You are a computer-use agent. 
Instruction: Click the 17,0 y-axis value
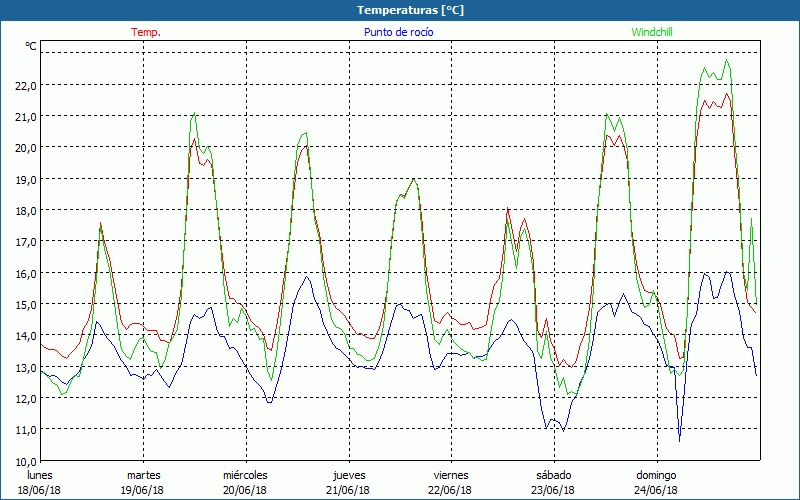[x=26, y=242]
